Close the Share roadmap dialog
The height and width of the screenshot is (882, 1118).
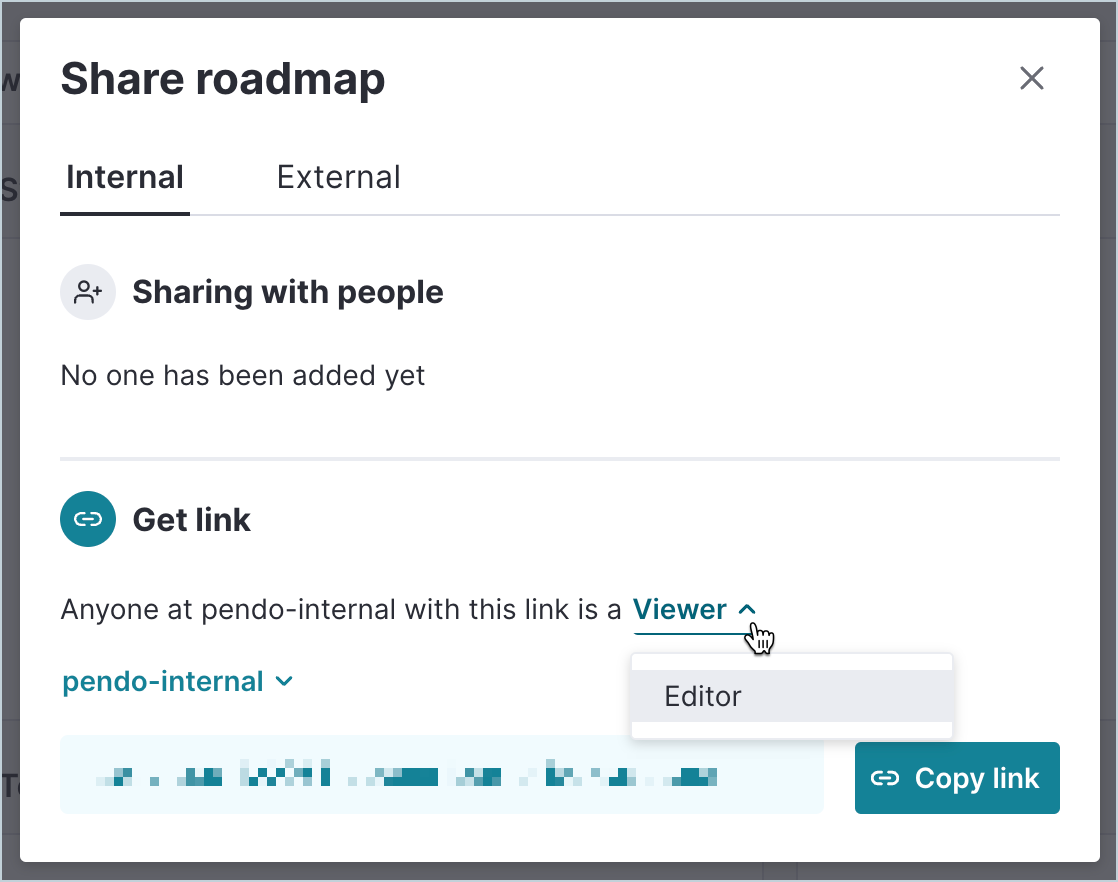(1031, 78)
